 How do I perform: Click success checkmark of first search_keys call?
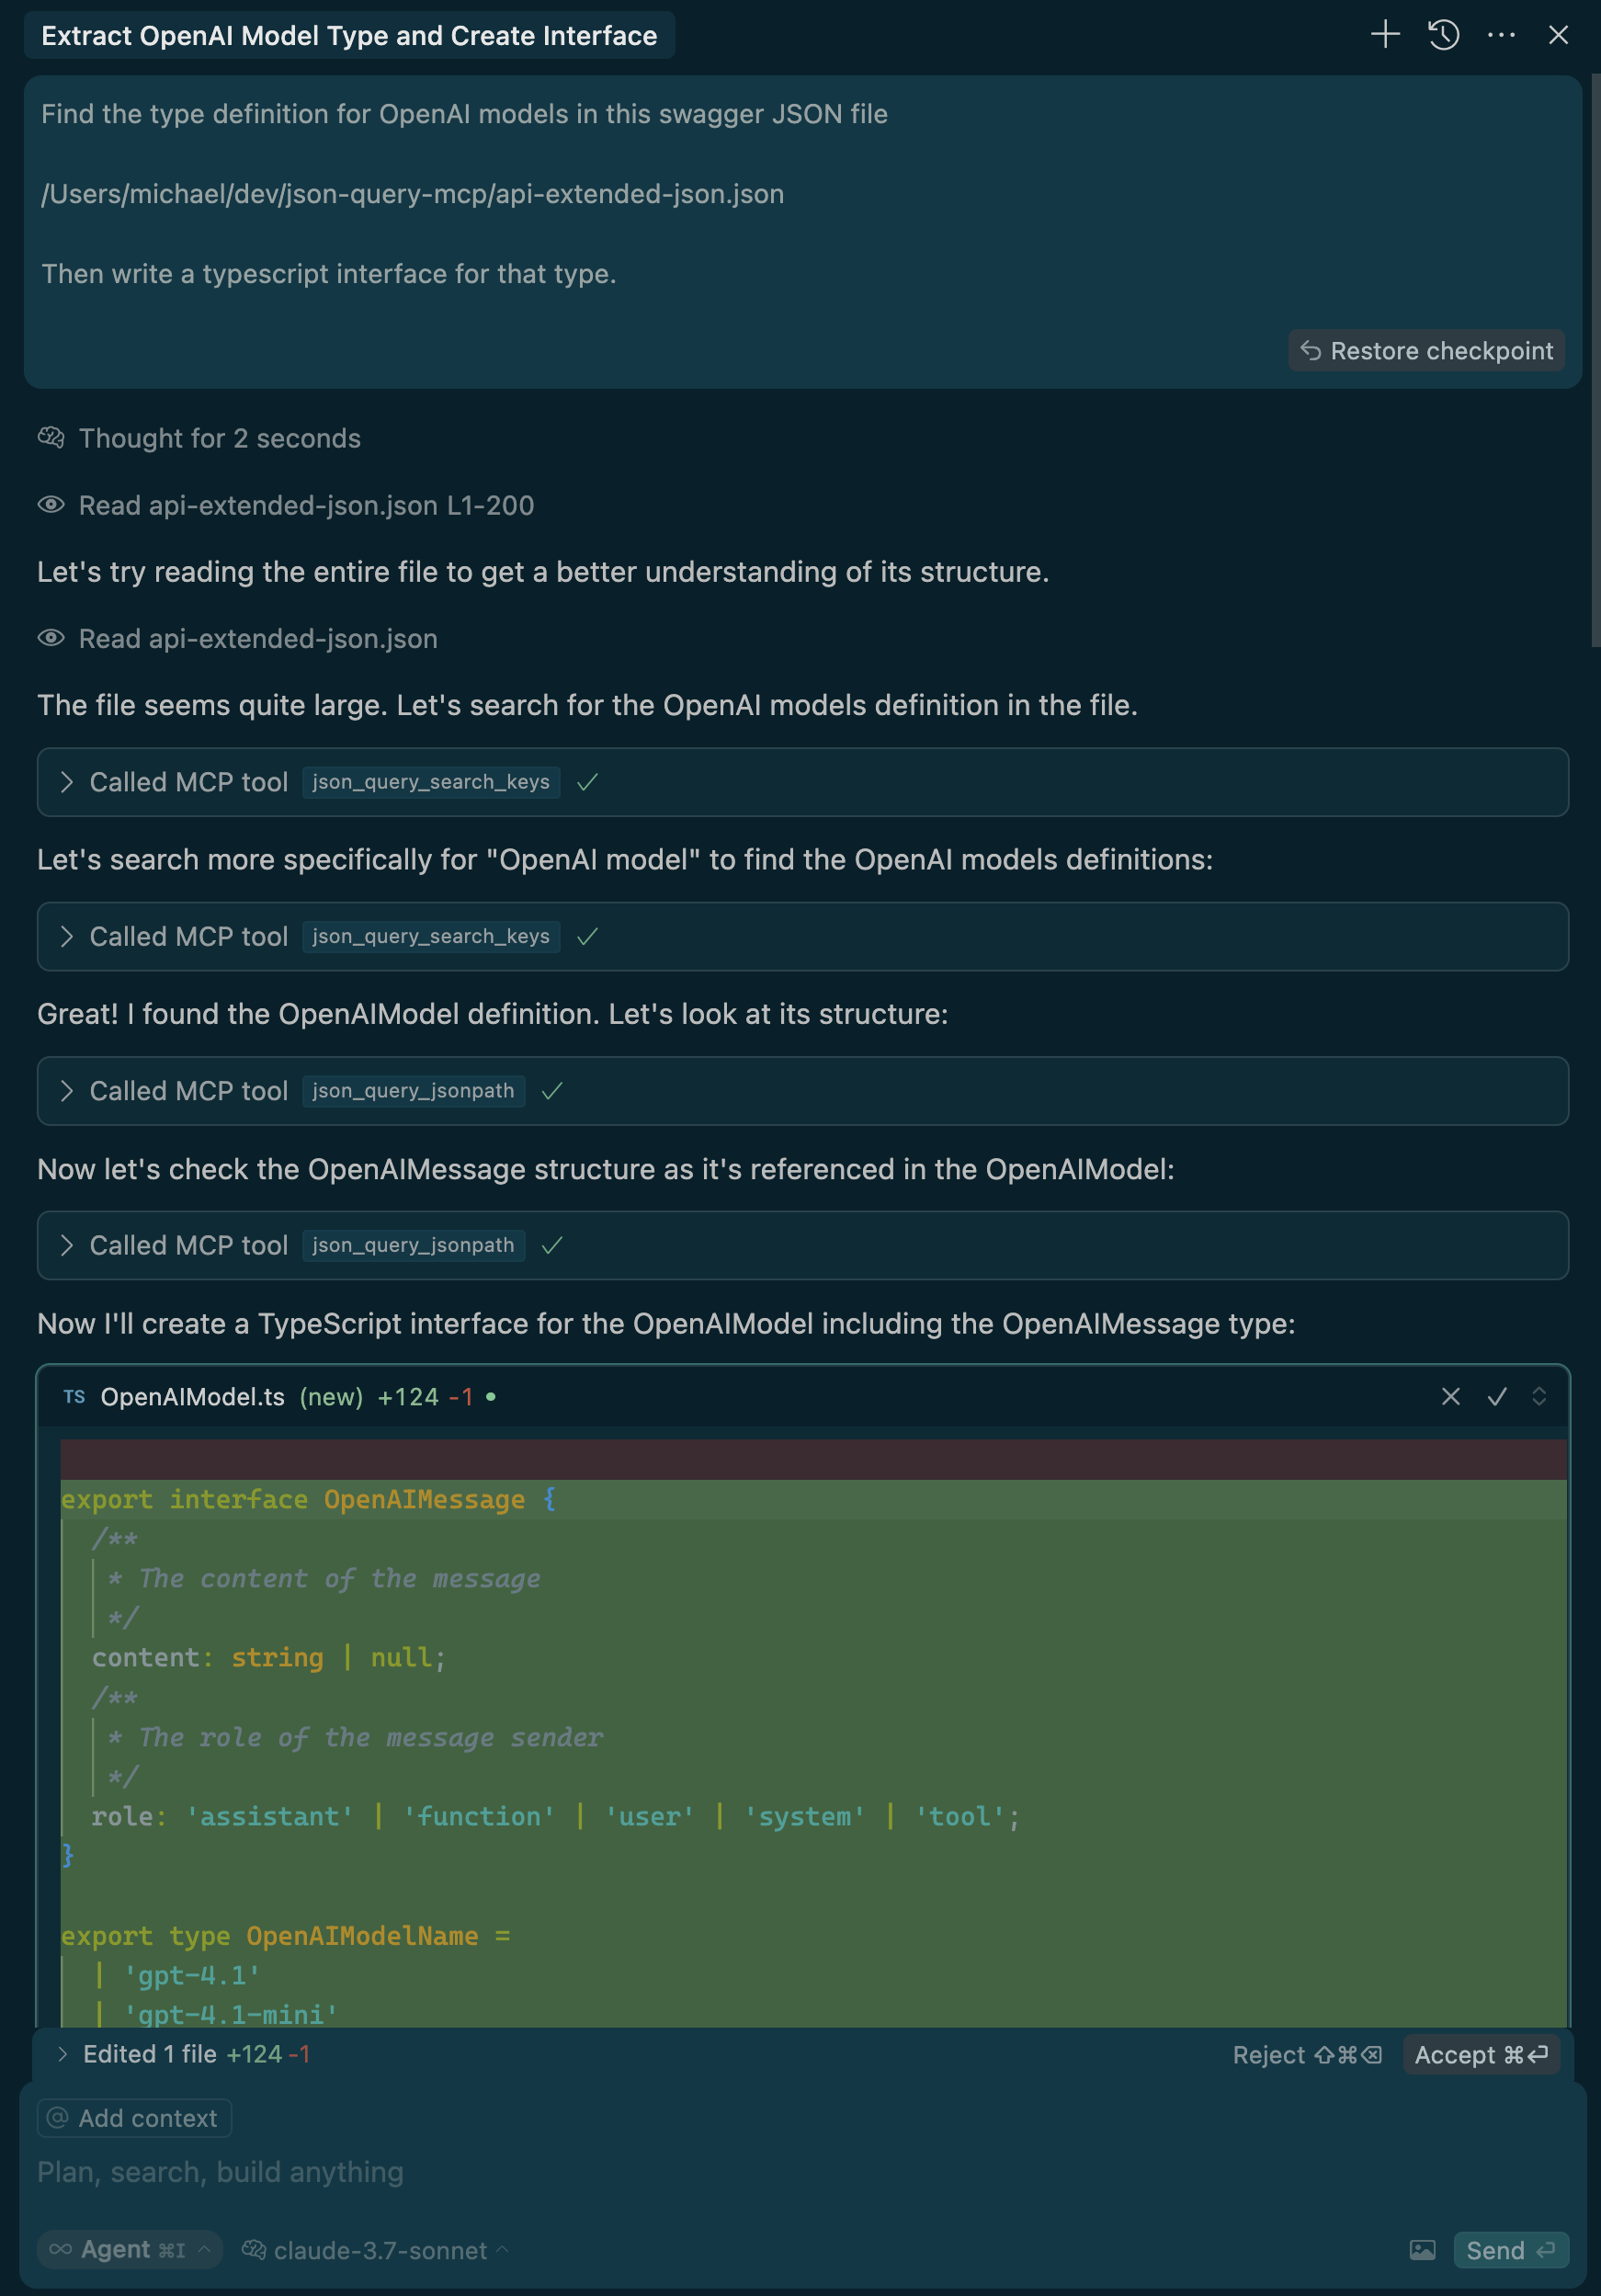[x=588, y=782]
